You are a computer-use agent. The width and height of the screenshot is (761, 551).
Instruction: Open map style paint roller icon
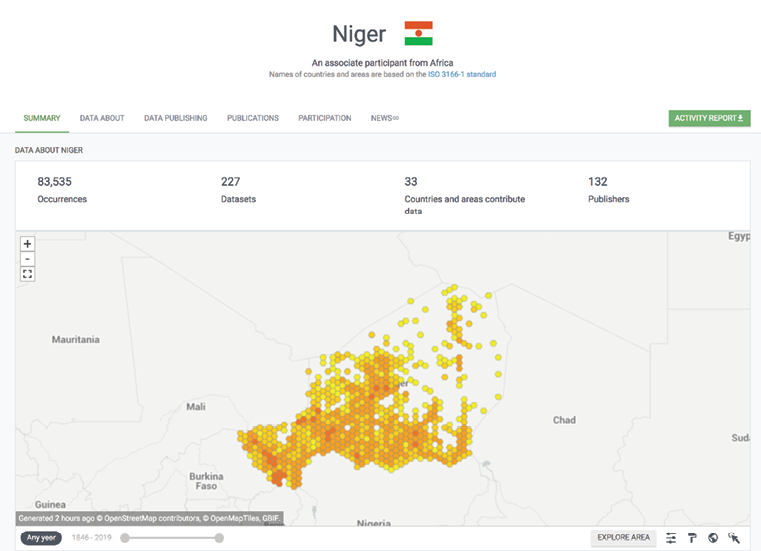692,538
